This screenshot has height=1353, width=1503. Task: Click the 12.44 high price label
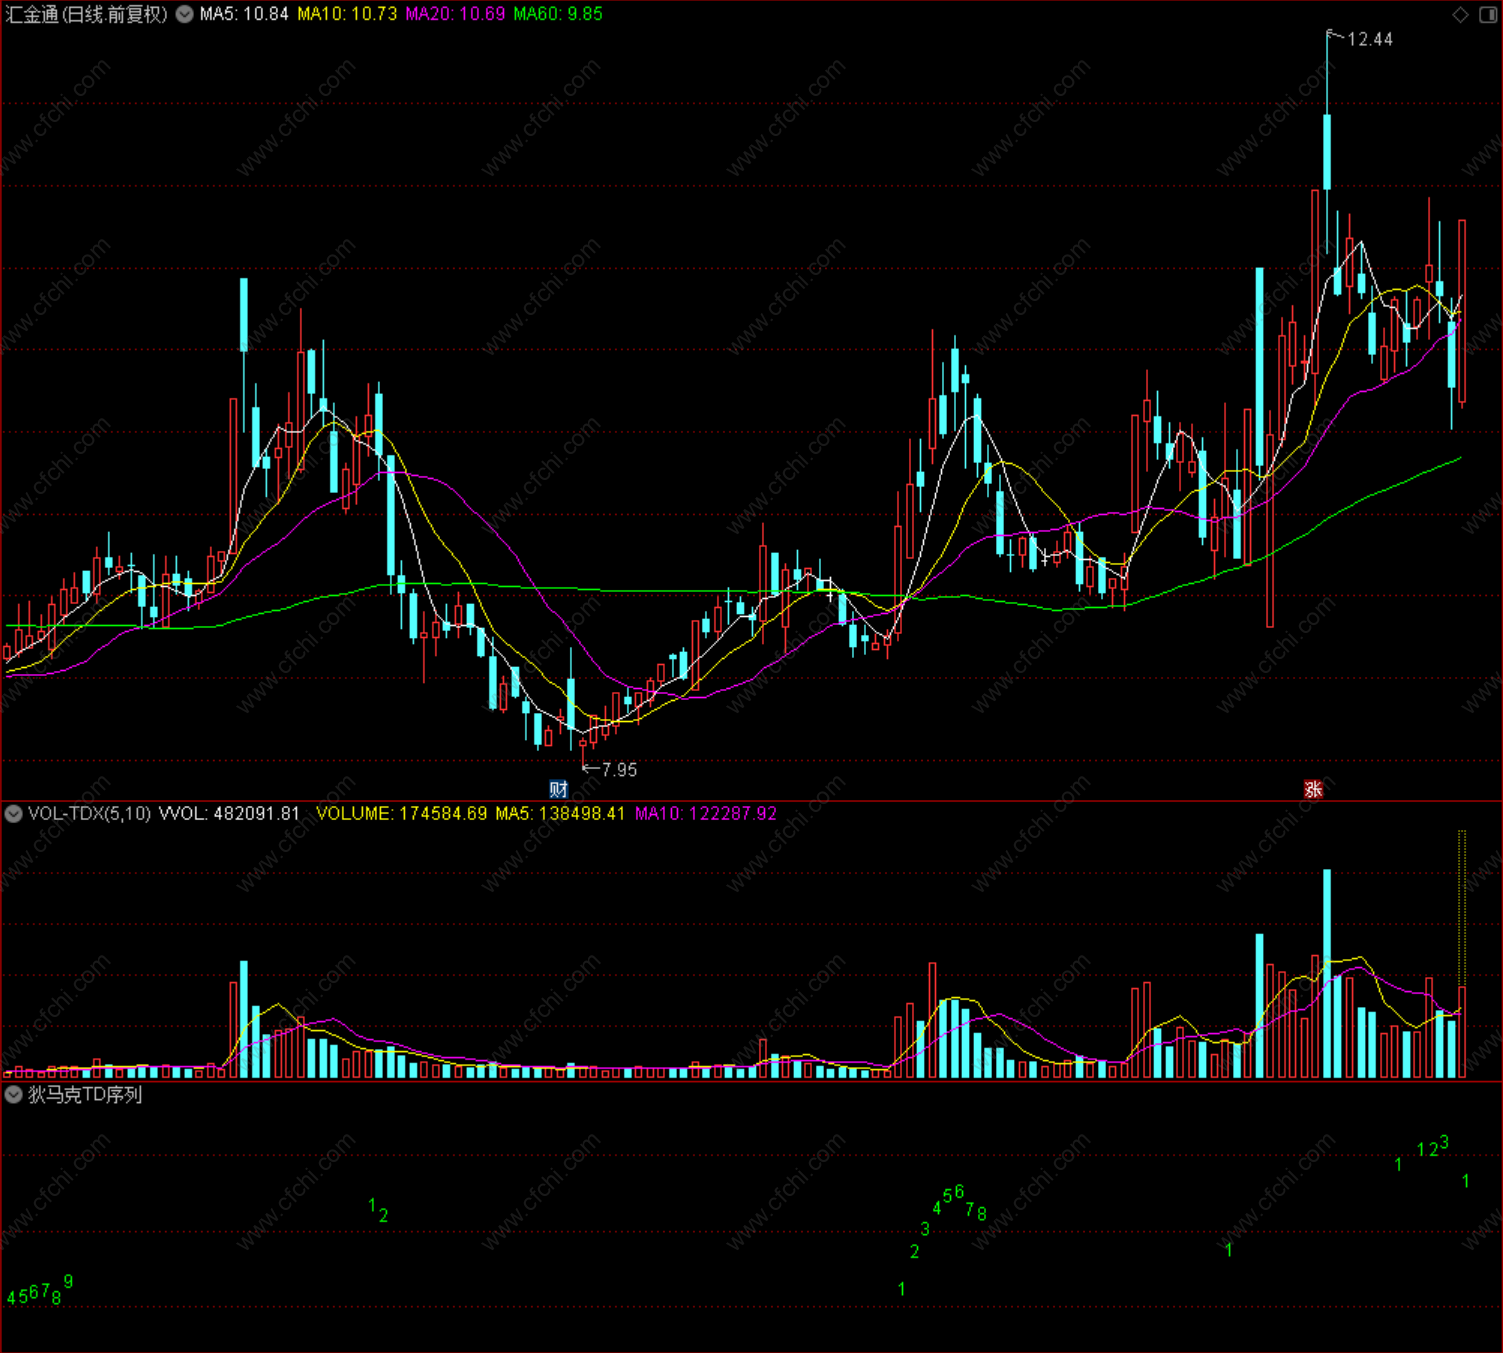(1370, 39)
